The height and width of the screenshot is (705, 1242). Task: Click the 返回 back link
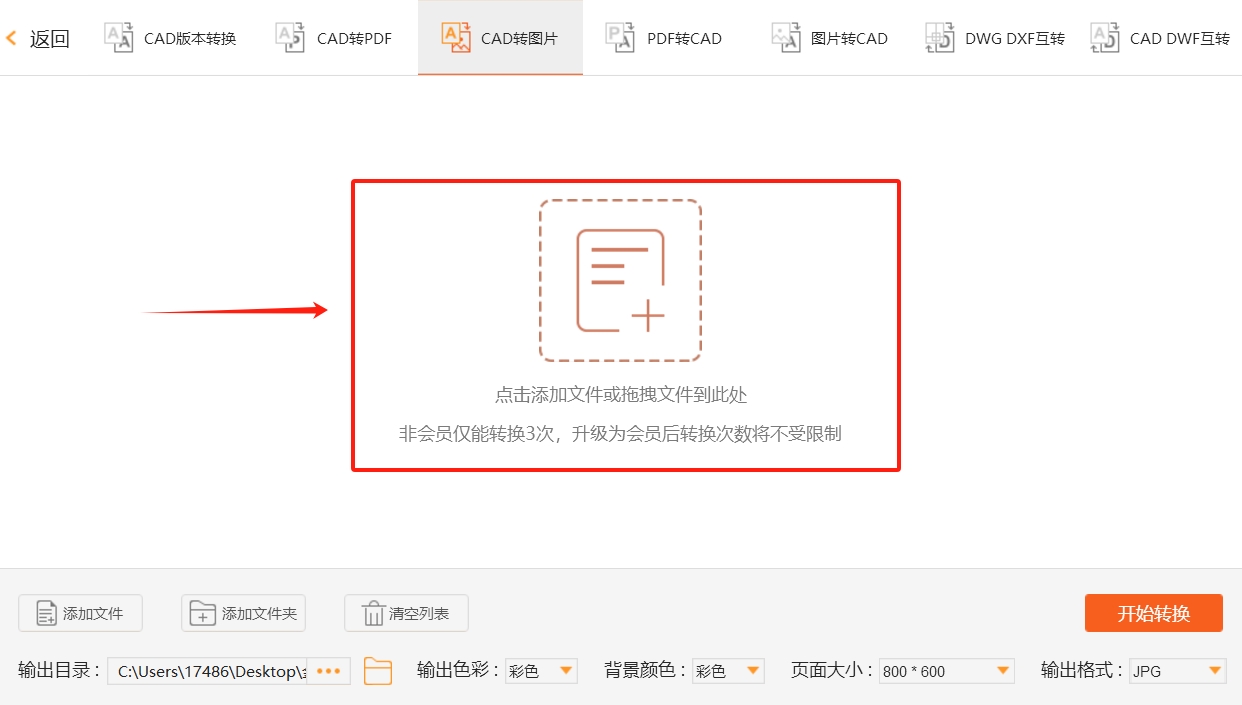38,38
